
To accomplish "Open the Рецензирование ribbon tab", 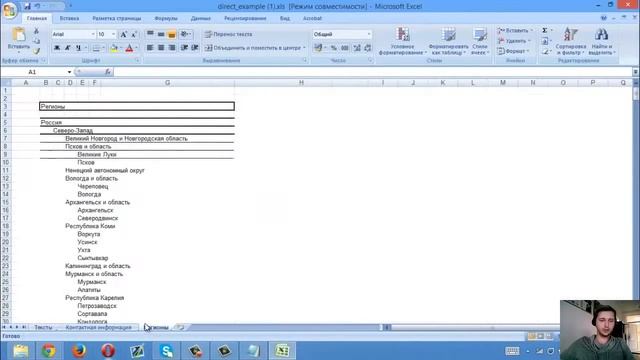I will (245, 18).
